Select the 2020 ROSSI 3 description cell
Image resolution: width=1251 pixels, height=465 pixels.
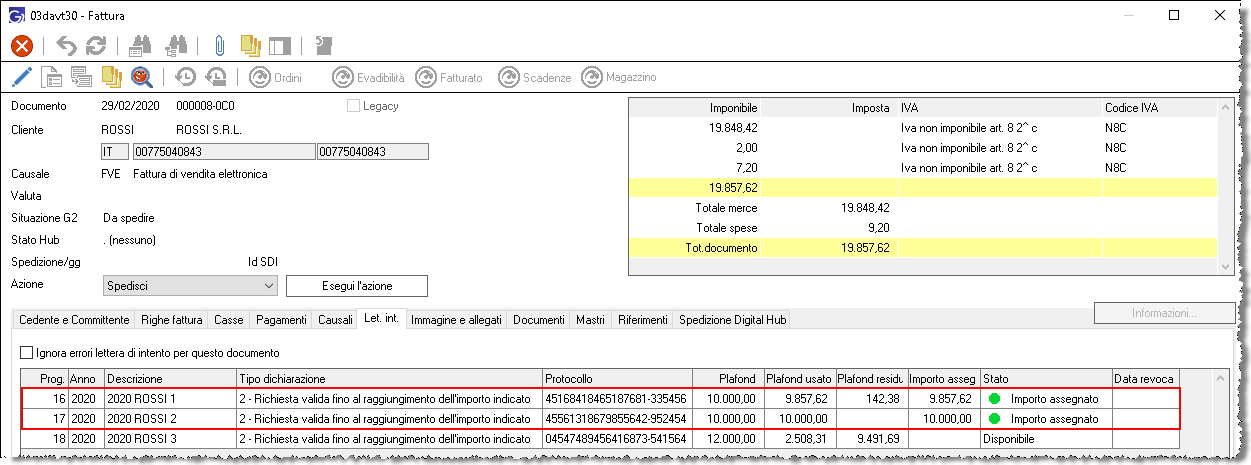click(170, 439)
